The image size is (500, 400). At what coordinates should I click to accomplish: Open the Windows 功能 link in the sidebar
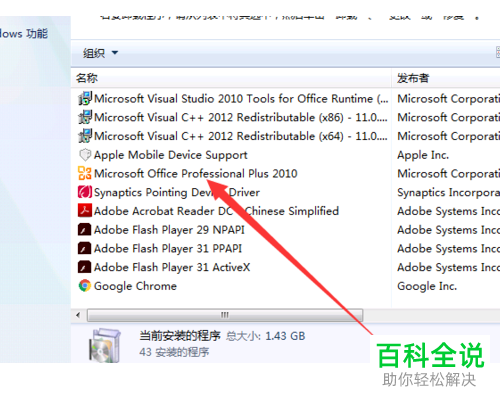coord(24,34)
